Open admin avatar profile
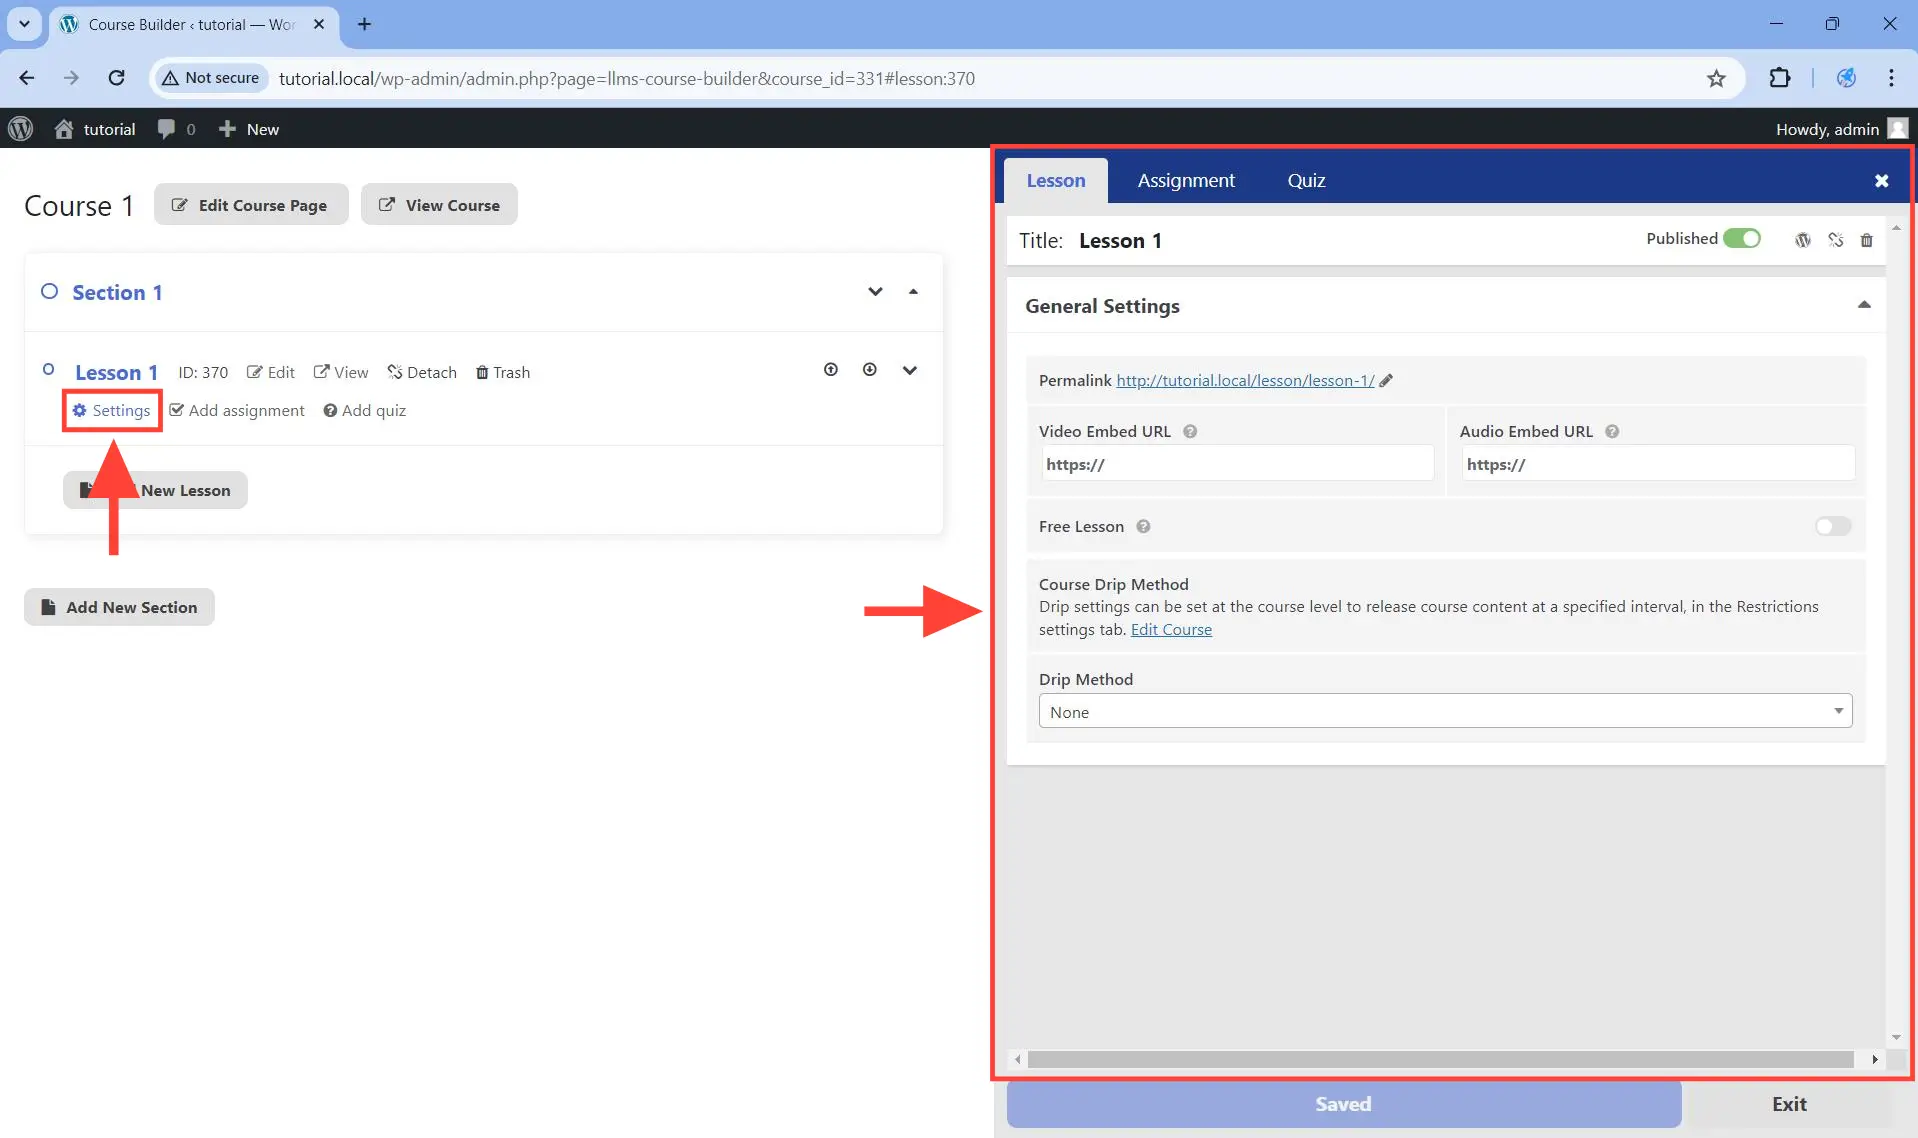1918x1138 pixels. (1898, 129)
